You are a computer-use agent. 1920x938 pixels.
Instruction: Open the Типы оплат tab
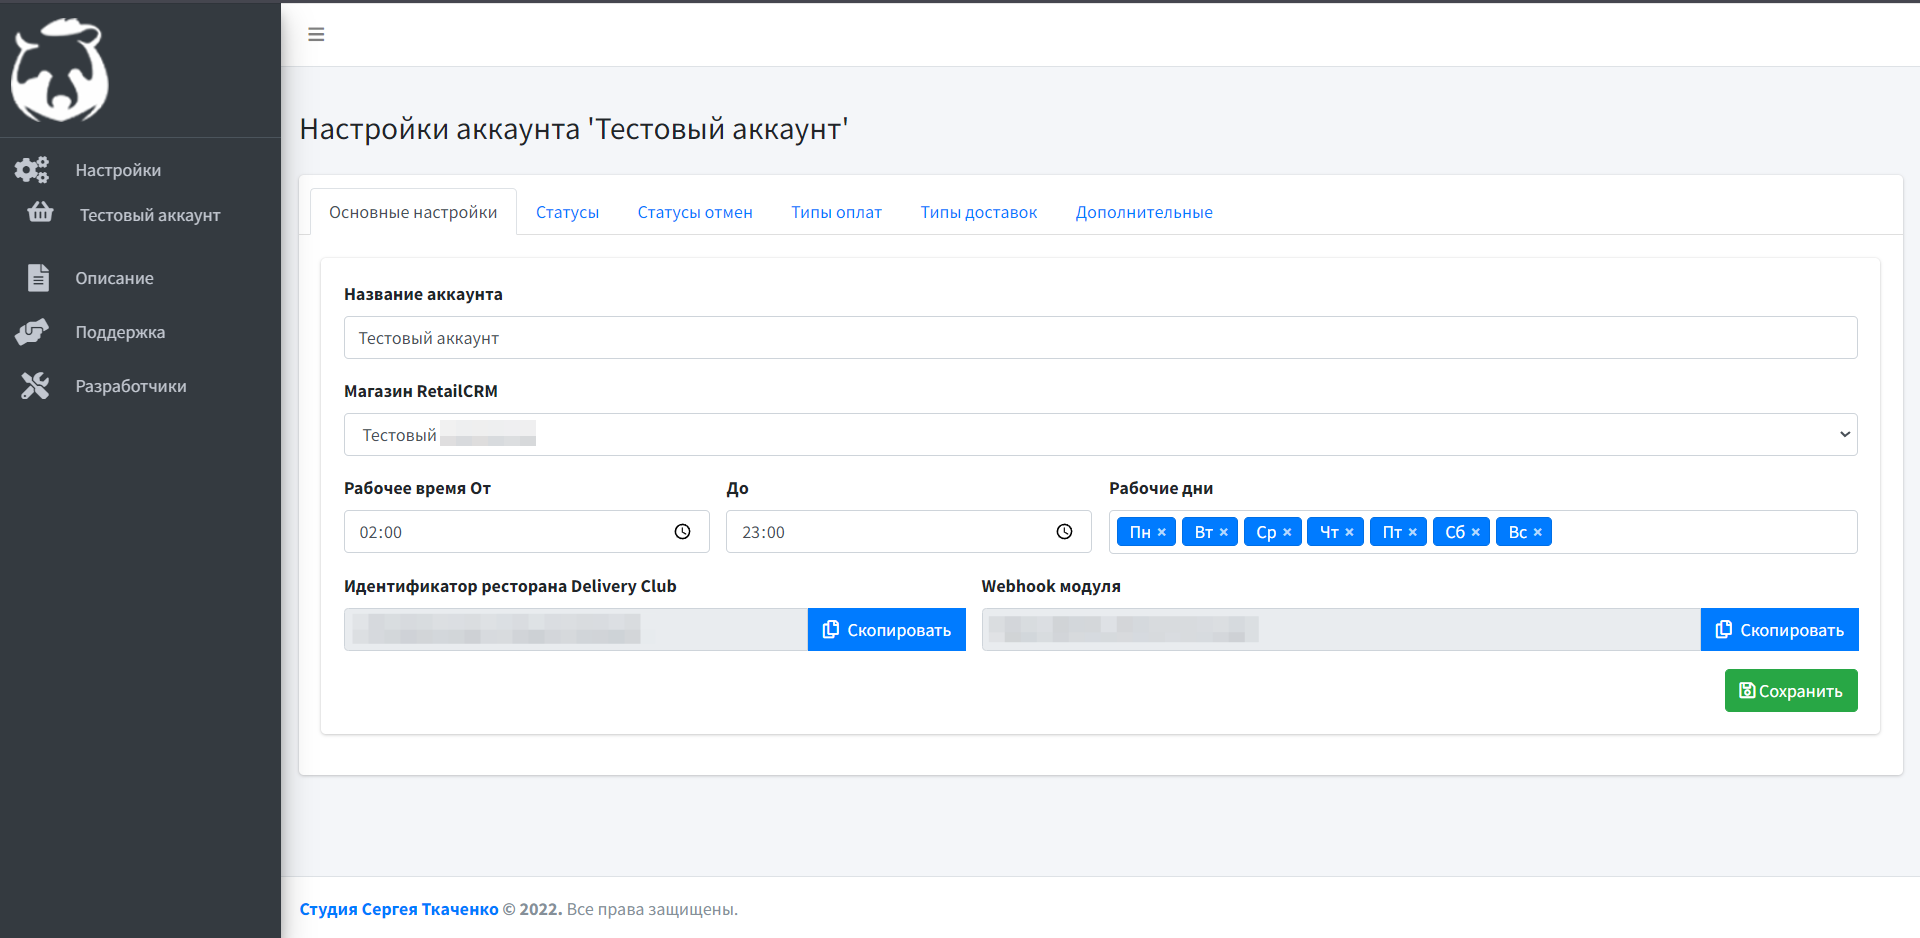click(836, 212)
